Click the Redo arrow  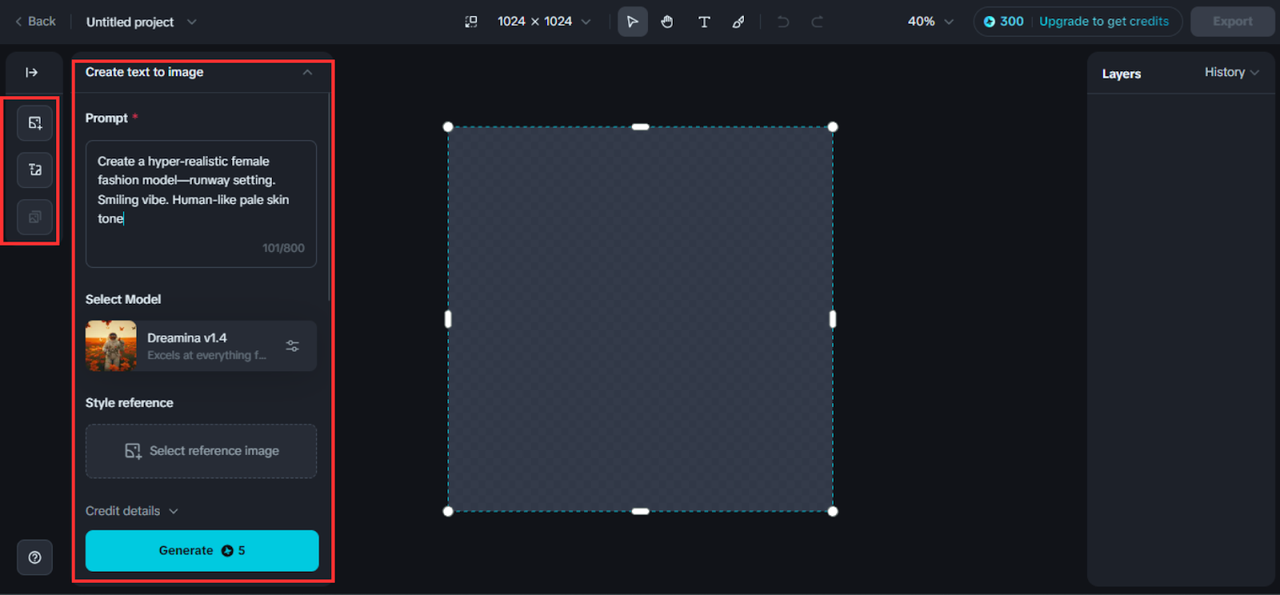pyautogui.click(x=817, y=21)
